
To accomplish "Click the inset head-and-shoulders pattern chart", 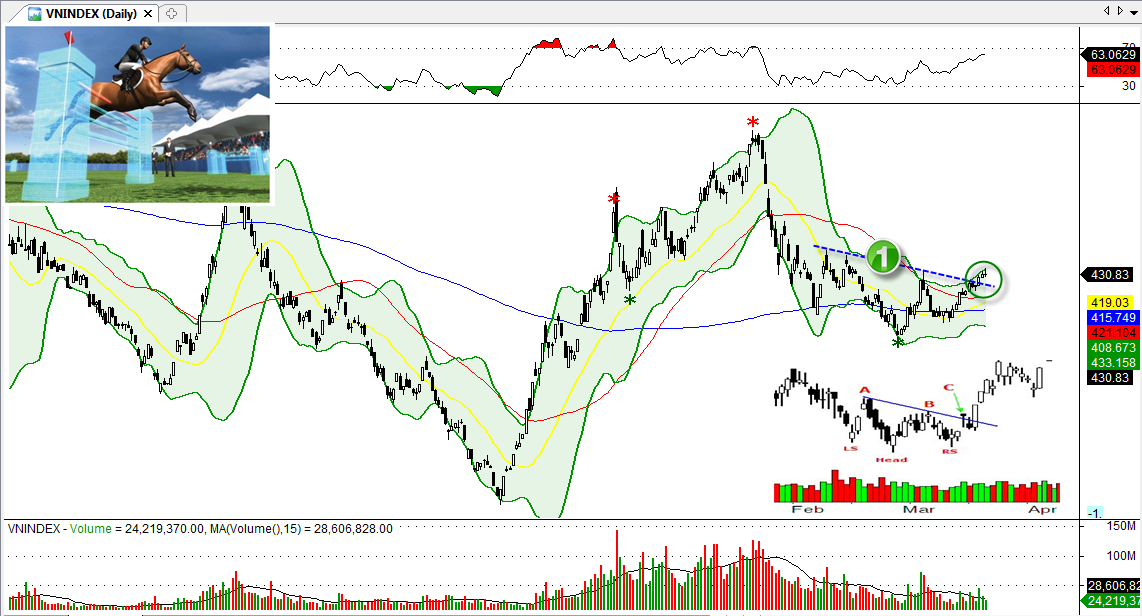I will click(x=917, y=435).
